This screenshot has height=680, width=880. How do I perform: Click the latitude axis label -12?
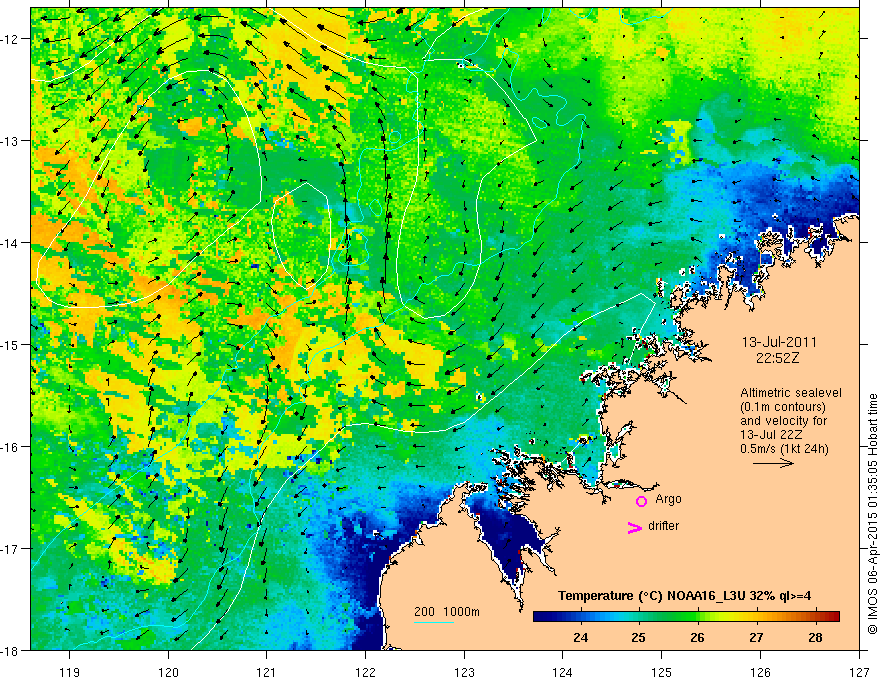11,39
